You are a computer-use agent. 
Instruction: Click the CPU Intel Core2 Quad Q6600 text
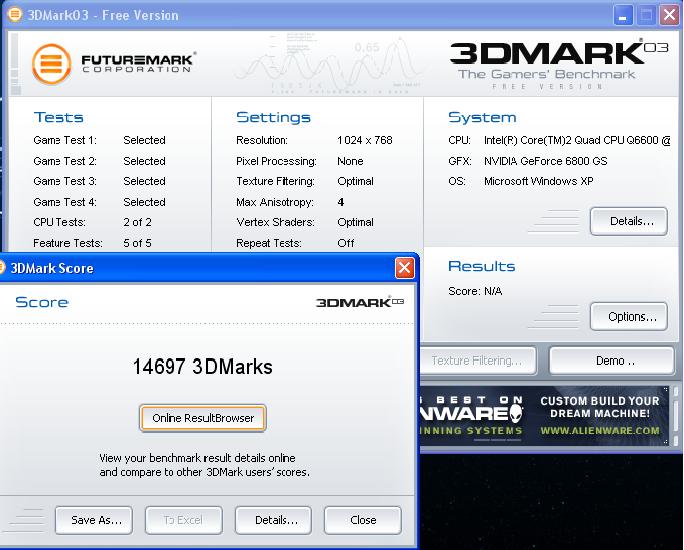point(577,140)
